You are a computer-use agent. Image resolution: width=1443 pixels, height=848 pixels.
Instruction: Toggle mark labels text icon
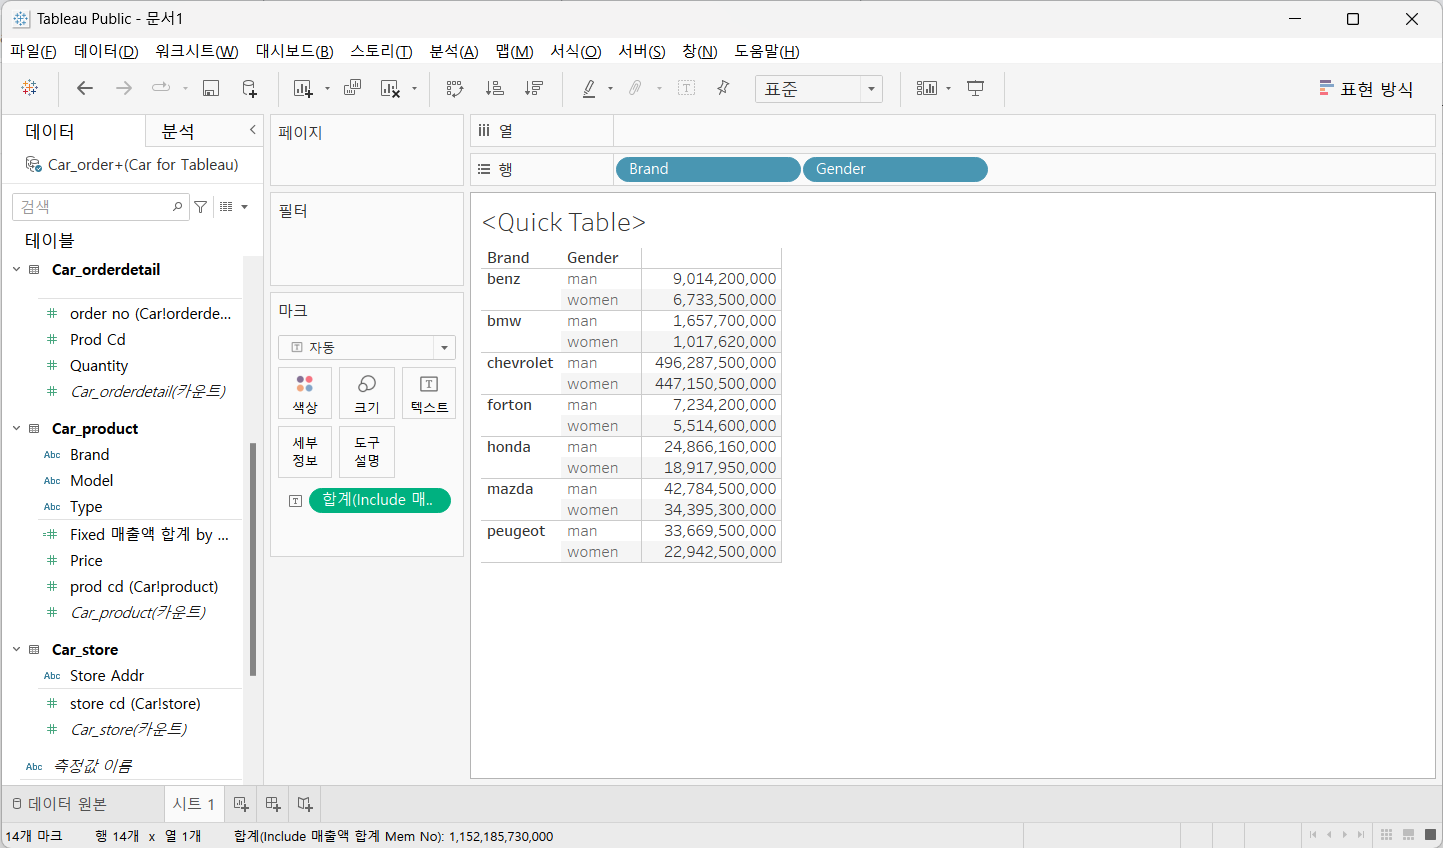click(x=687, y=88)
